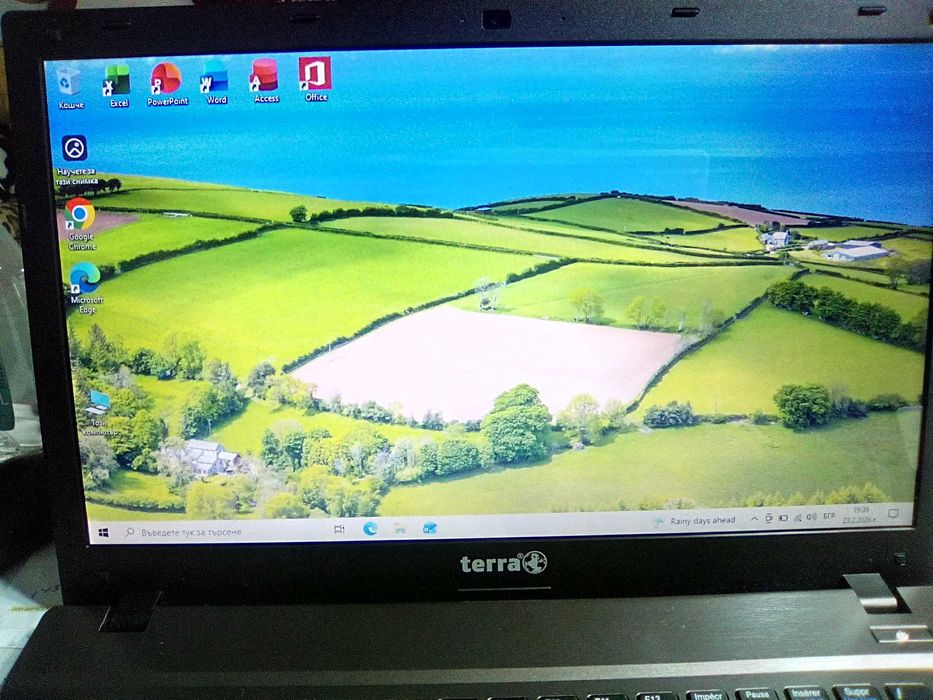Open the notification Action Center icon

893,514
